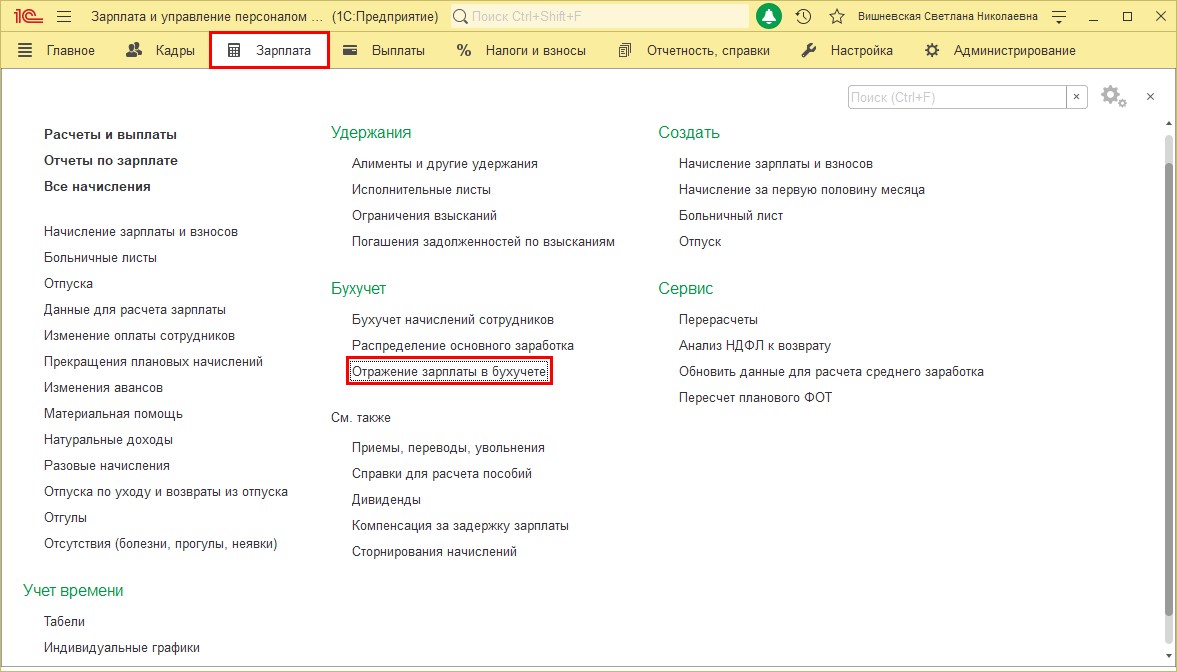Screen dimensions: 1177x672
Task: Switch to Настройка section
Action: [861, 50]
